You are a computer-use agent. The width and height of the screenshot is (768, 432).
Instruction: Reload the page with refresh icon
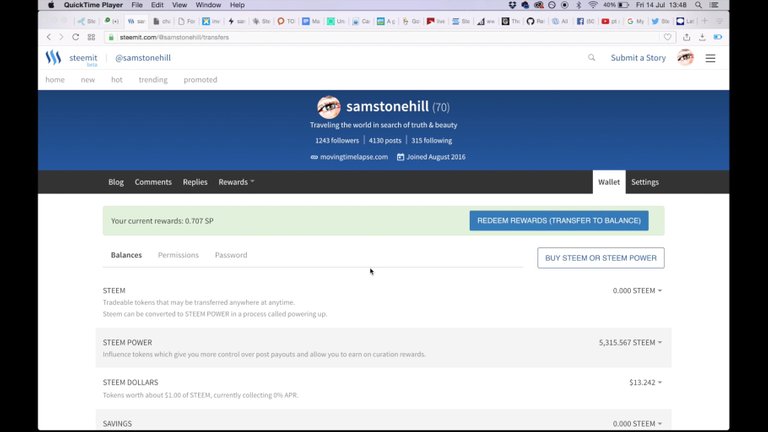pos(75,37)
